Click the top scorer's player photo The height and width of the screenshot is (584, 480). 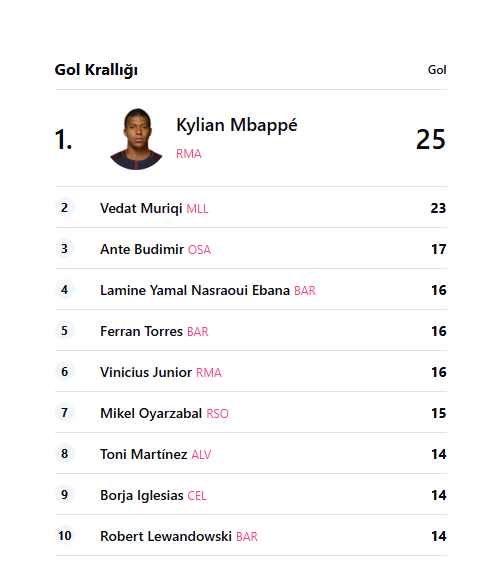tap(136, 139)
